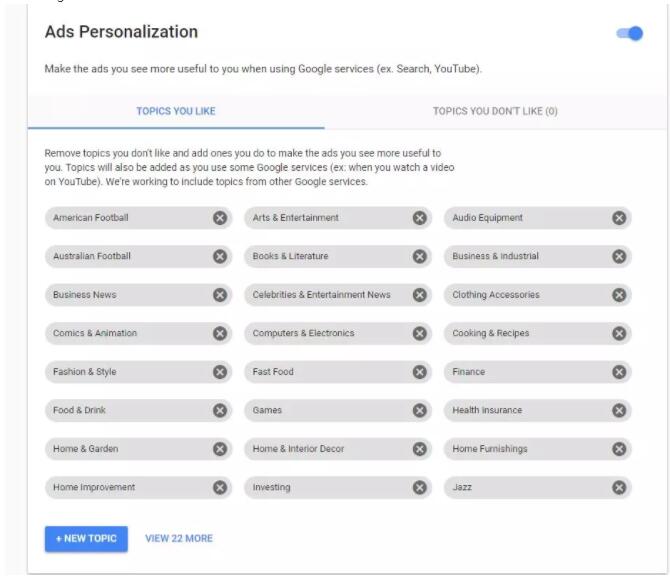Click the New Topic button
Image resolution: width=670 pixels, height=580 pixels.
pos(86,538)
